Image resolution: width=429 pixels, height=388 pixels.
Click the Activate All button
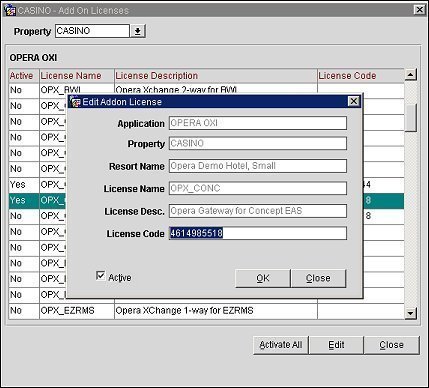coord(281,345)
